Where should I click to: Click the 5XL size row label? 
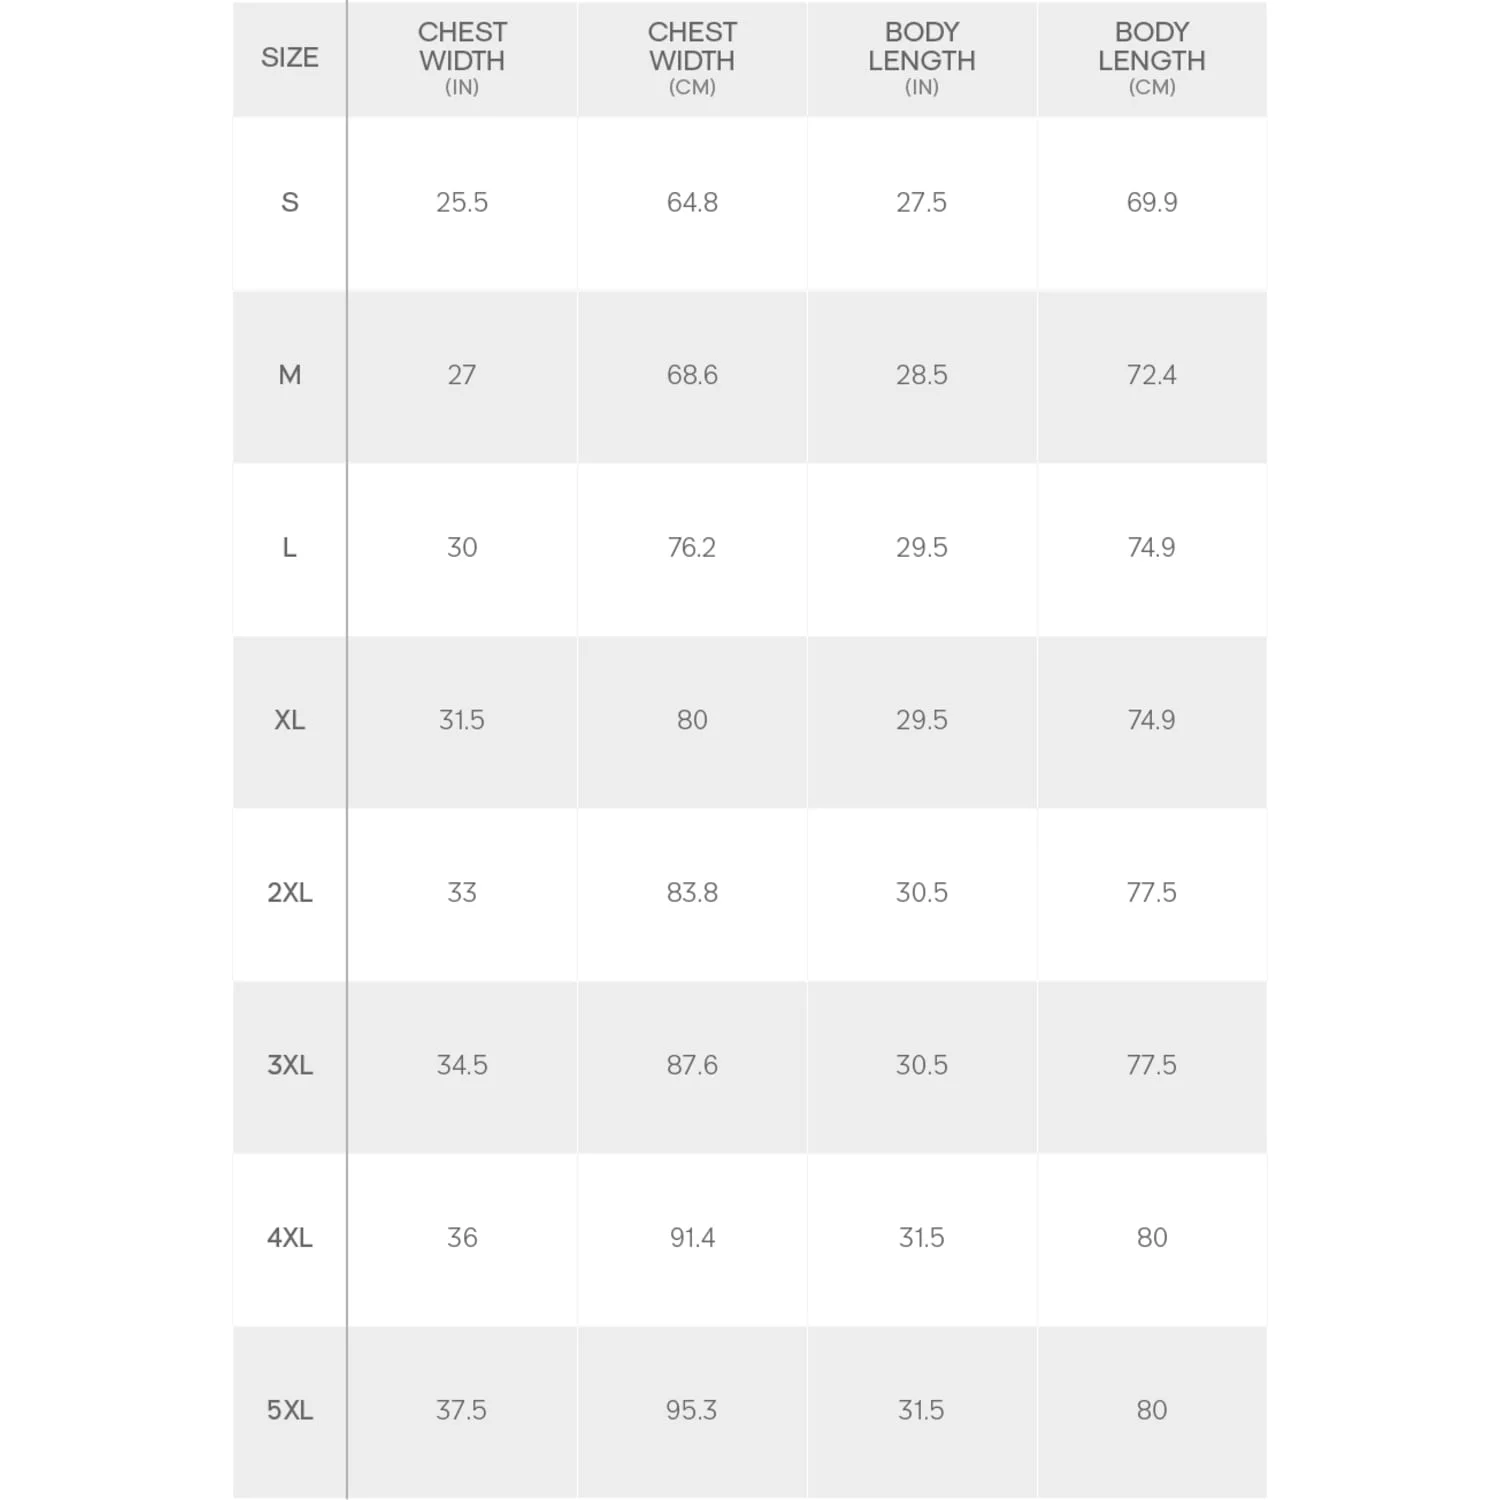click(290, 1410)
